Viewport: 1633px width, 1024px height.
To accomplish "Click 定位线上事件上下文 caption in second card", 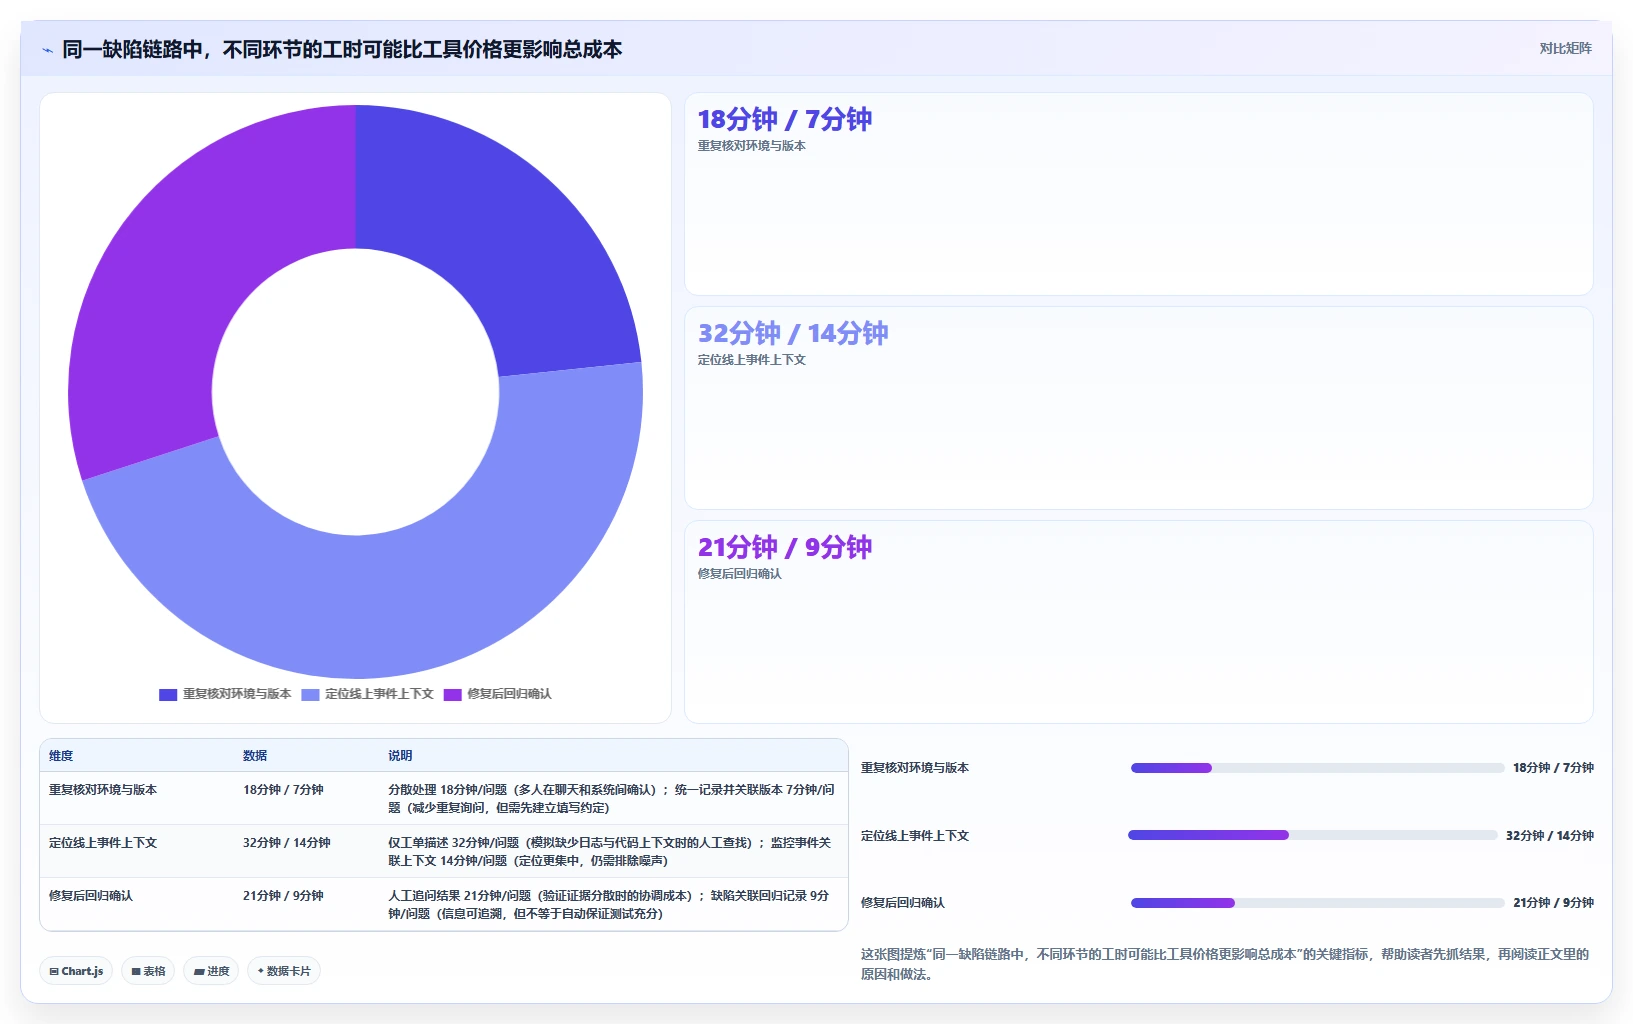I will click(752, 360).
